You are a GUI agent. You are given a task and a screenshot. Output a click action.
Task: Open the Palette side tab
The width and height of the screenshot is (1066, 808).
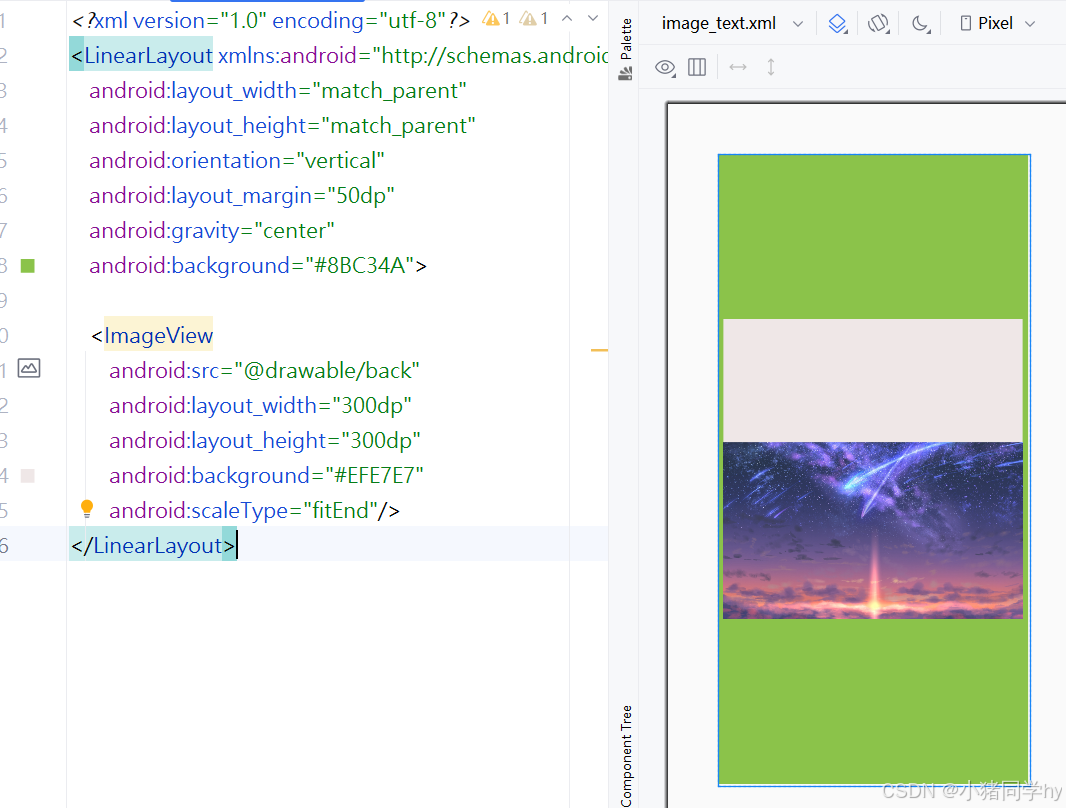click(x=625, y=49)
